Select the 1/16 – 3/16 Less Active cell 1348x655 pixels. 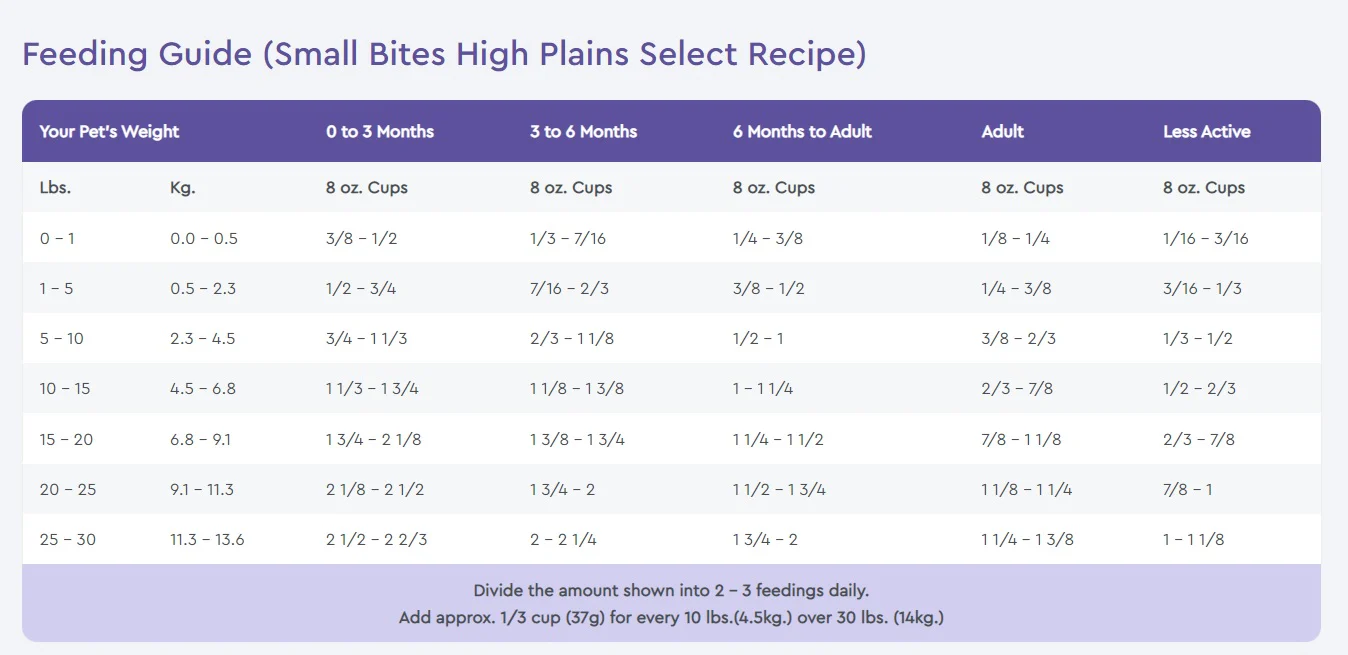(1206, 239)
